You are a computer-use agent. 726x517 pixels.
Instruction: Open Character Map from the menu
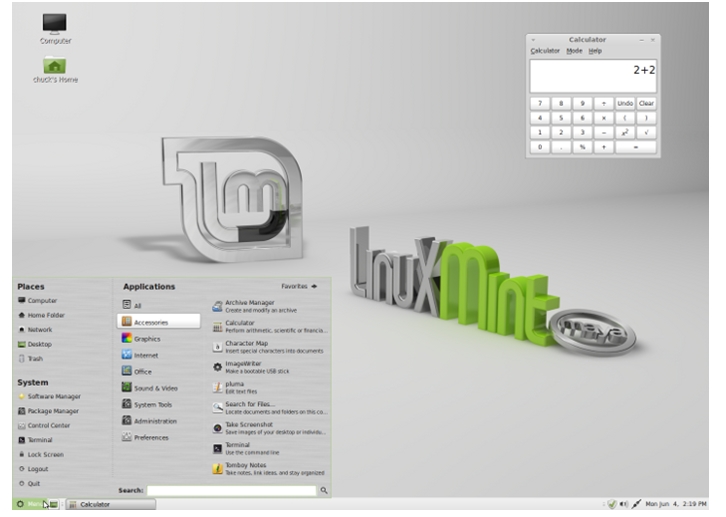tap(270, 347)
